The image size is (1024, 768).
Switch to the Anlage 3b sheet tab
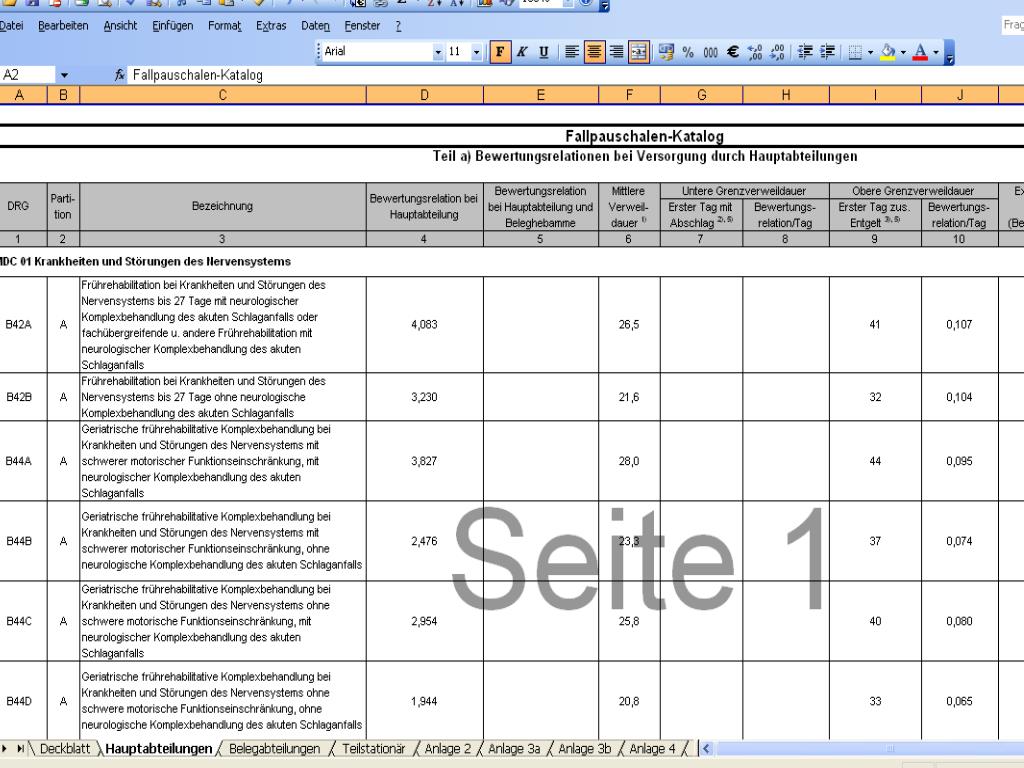(584, 748)
